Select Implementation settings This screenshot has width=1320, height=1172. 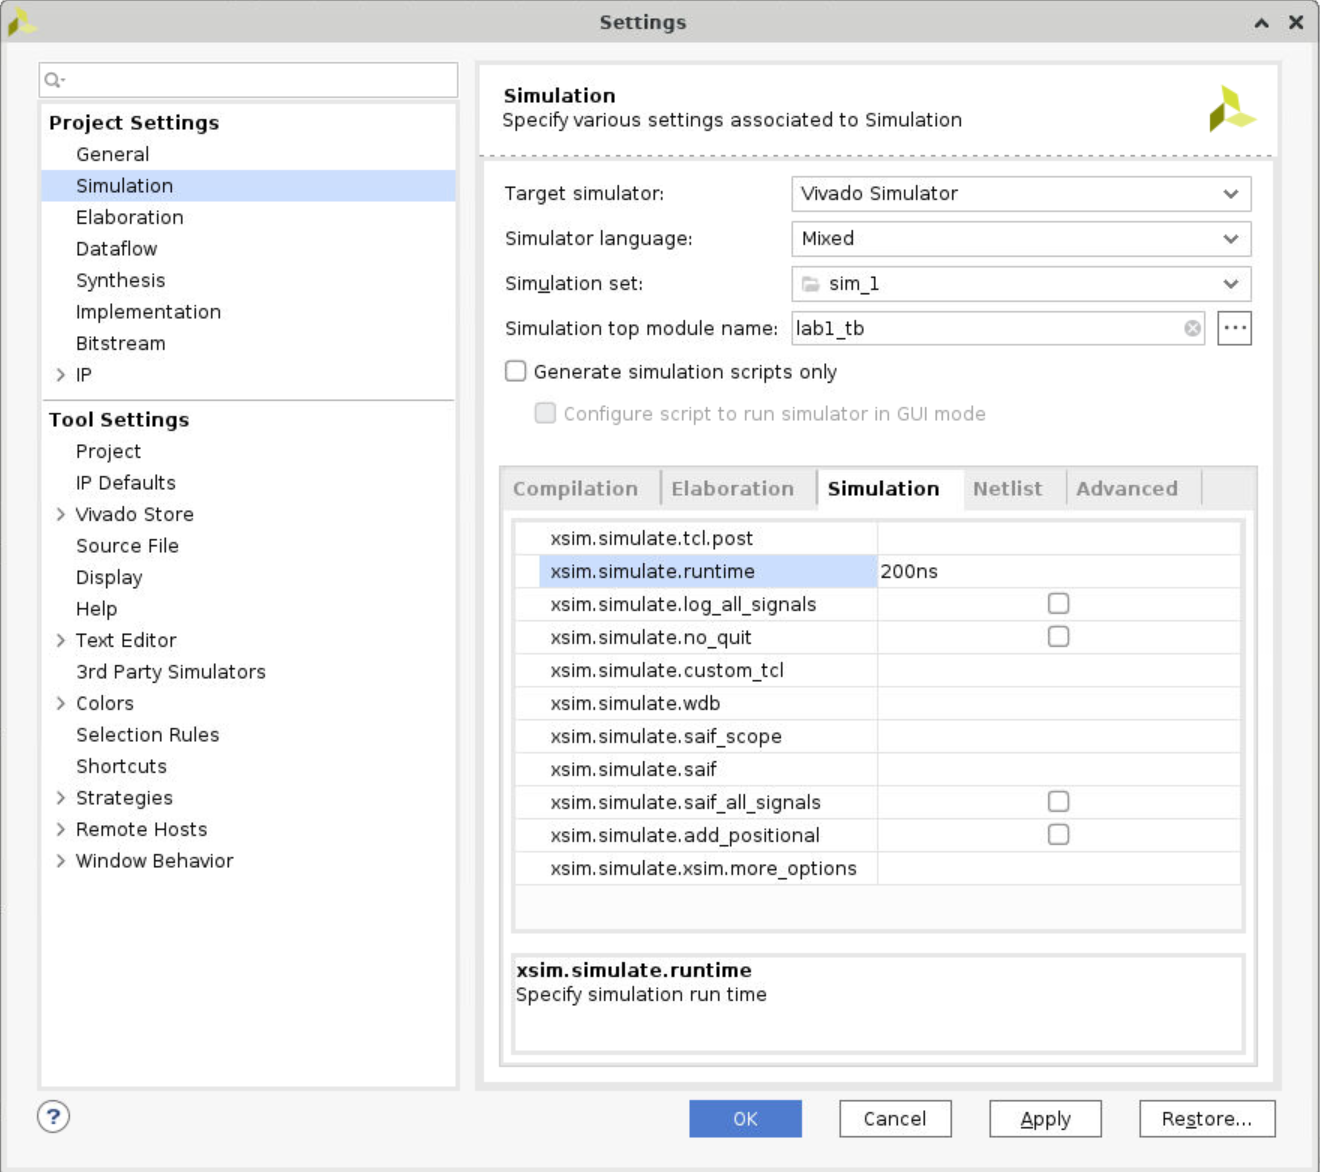point(149,312)
